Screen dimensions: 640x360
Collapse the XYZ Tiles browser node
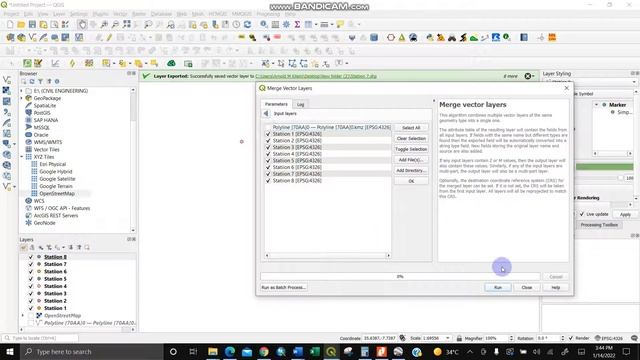pos(22,157)
